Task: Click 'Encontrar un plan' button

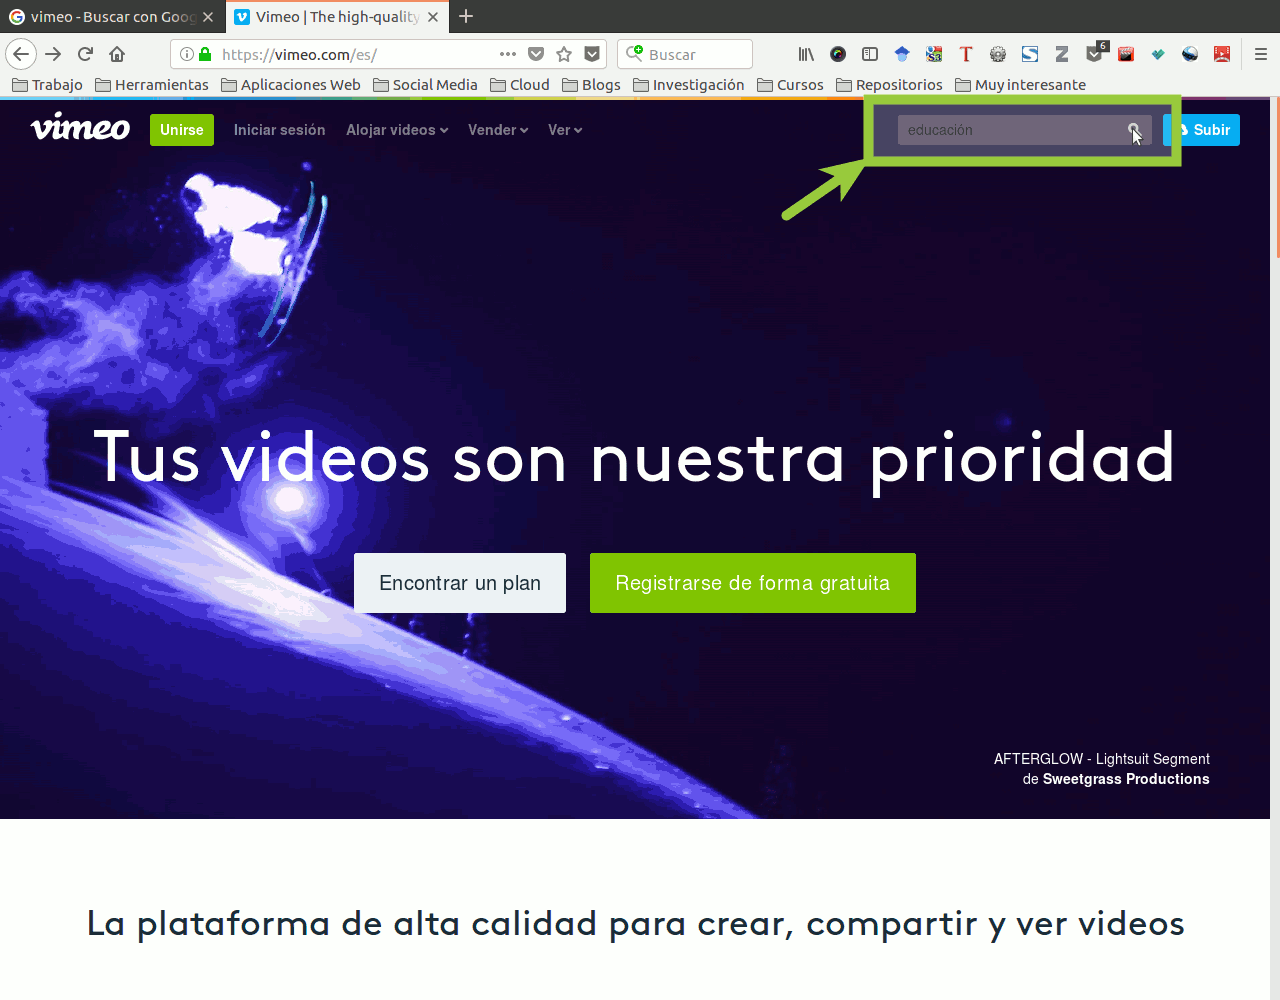Action: (460, 583)
